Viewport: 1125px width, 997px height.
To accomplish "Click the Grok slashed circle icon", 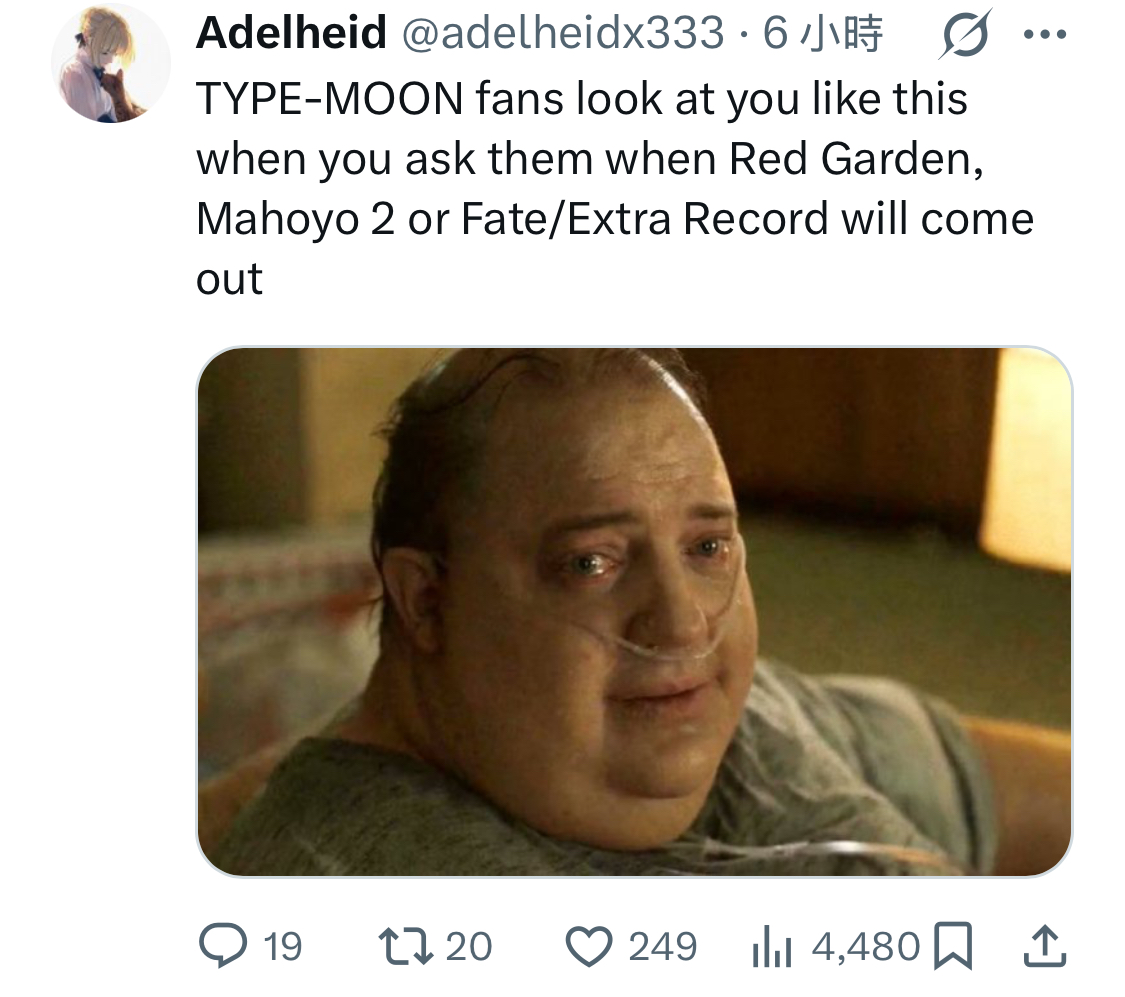I will click(965, 33).
